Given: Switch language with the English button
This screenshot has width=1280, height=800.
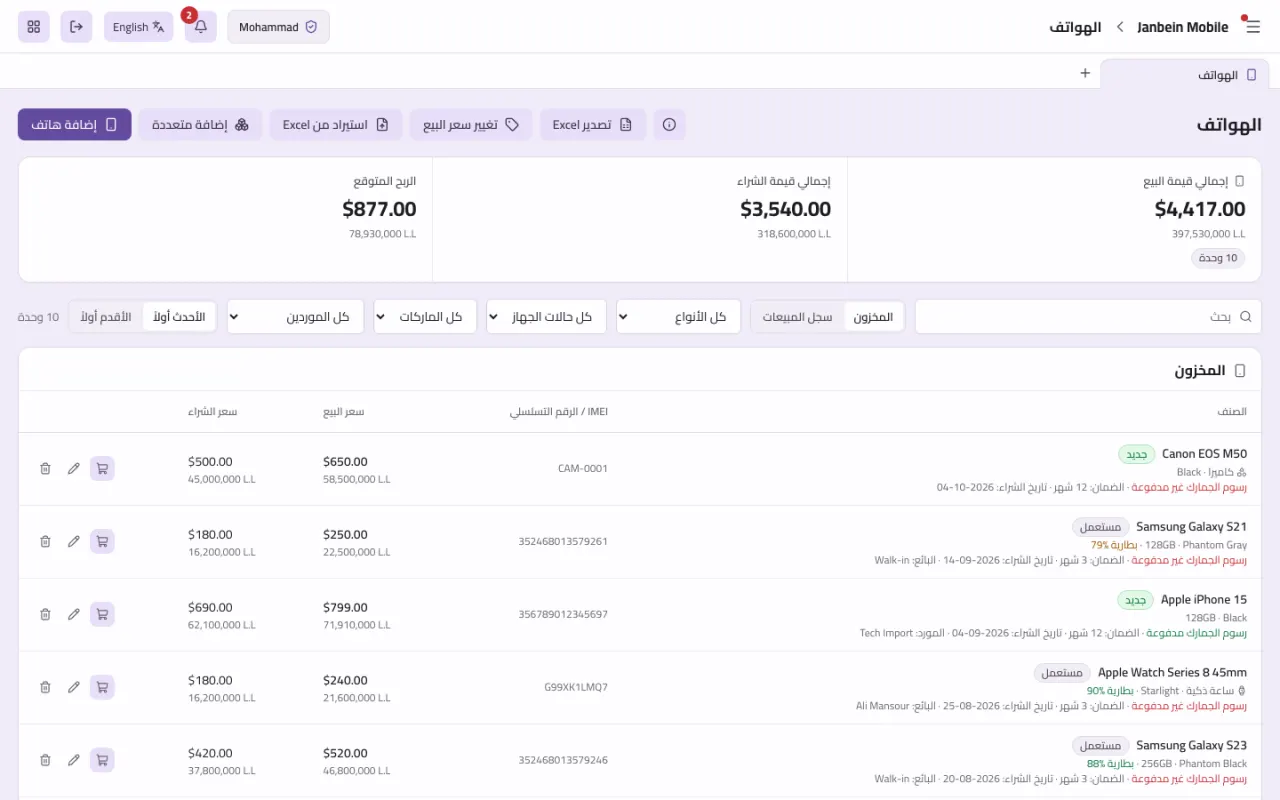Looking at the screenshot, I should [139, 27].
